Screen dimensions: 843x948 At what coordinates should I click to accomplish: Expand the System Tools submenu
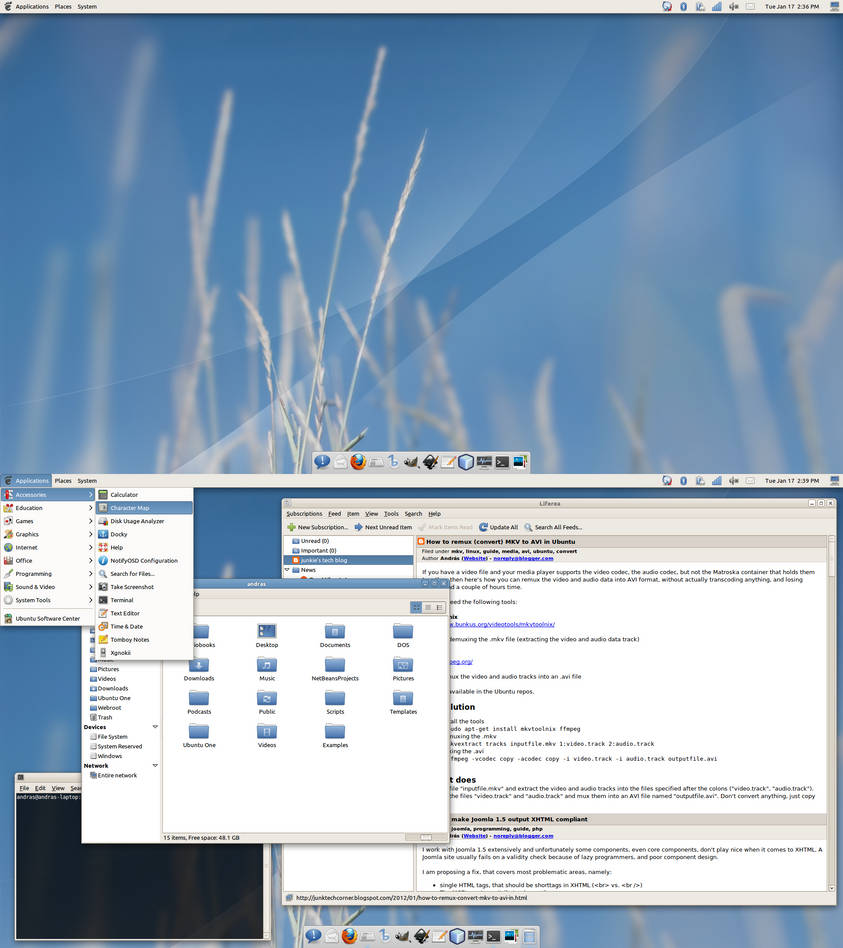click(x=47, y=600)
